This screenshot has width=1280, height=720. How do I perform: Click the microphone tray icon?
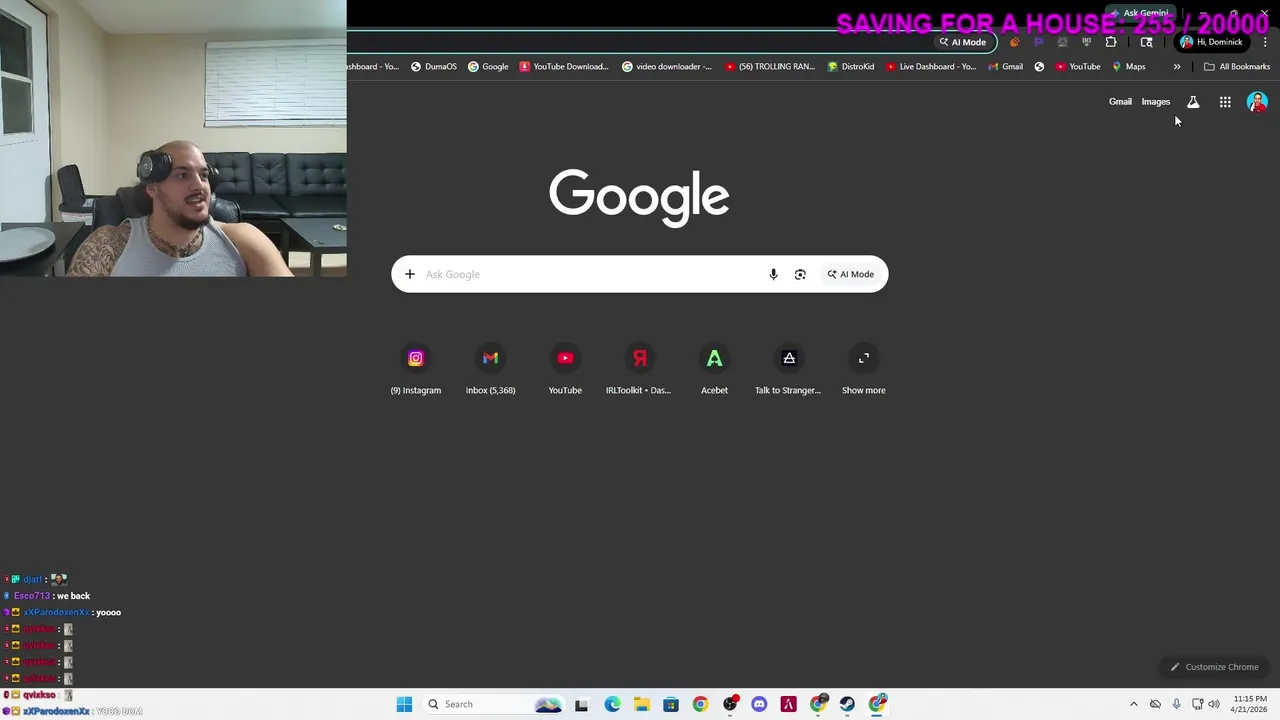coord(1176,704)
